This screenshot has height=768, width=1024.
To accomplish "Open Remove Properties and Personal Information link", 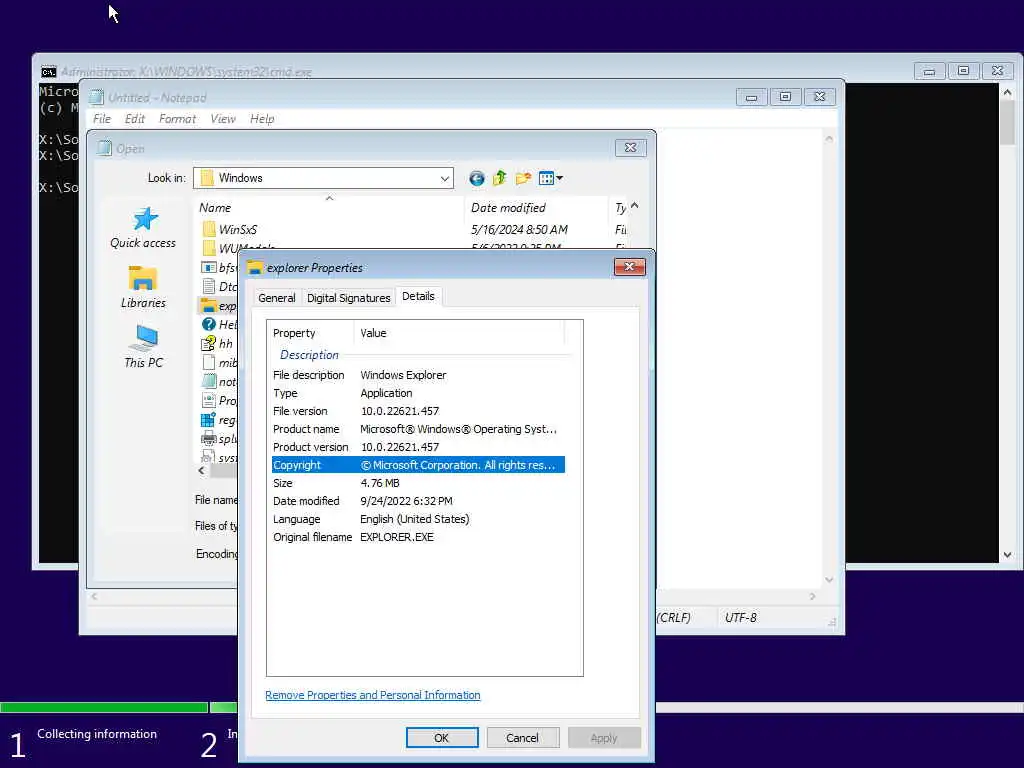I will point(372,695).
